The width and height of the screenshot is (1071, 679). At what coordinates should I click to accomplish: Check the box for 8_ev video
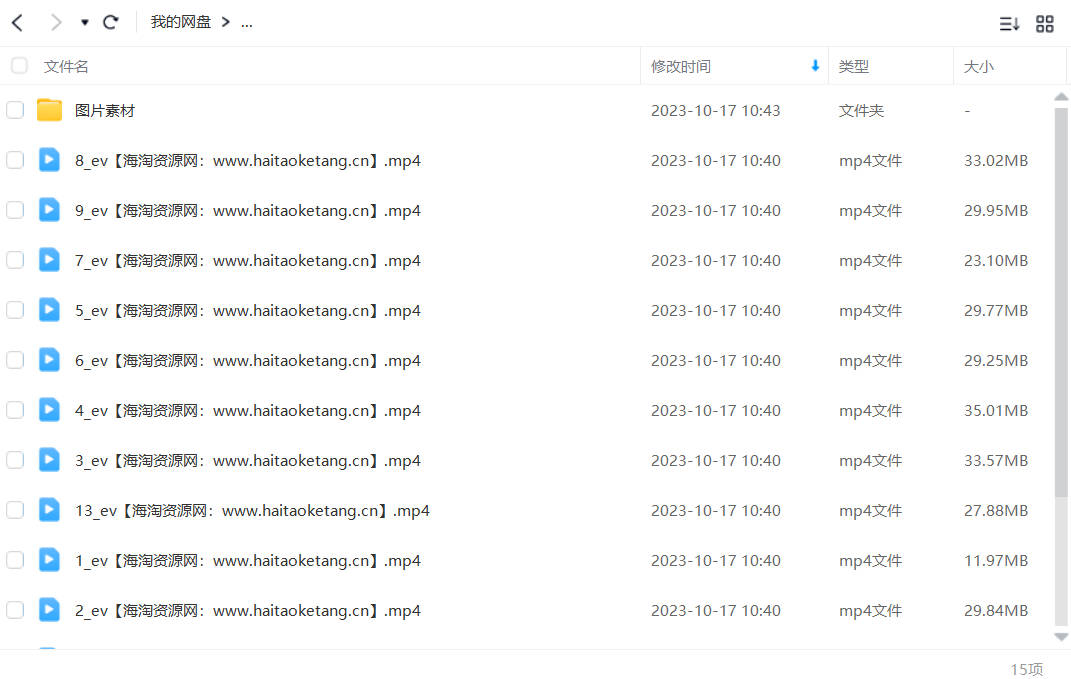[x=15, y=160]
